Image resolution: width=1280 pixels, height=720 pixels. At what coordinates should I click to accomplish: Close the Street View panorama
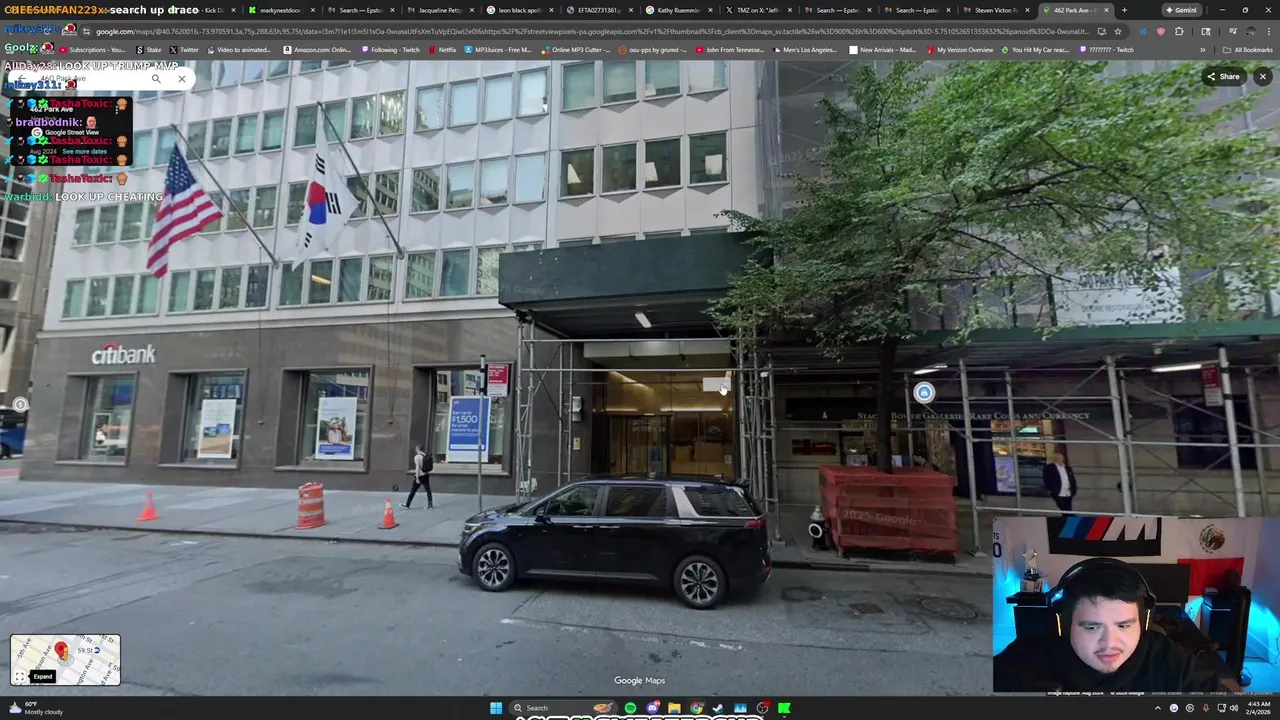pyautogui.click(x=1262, y=77)
